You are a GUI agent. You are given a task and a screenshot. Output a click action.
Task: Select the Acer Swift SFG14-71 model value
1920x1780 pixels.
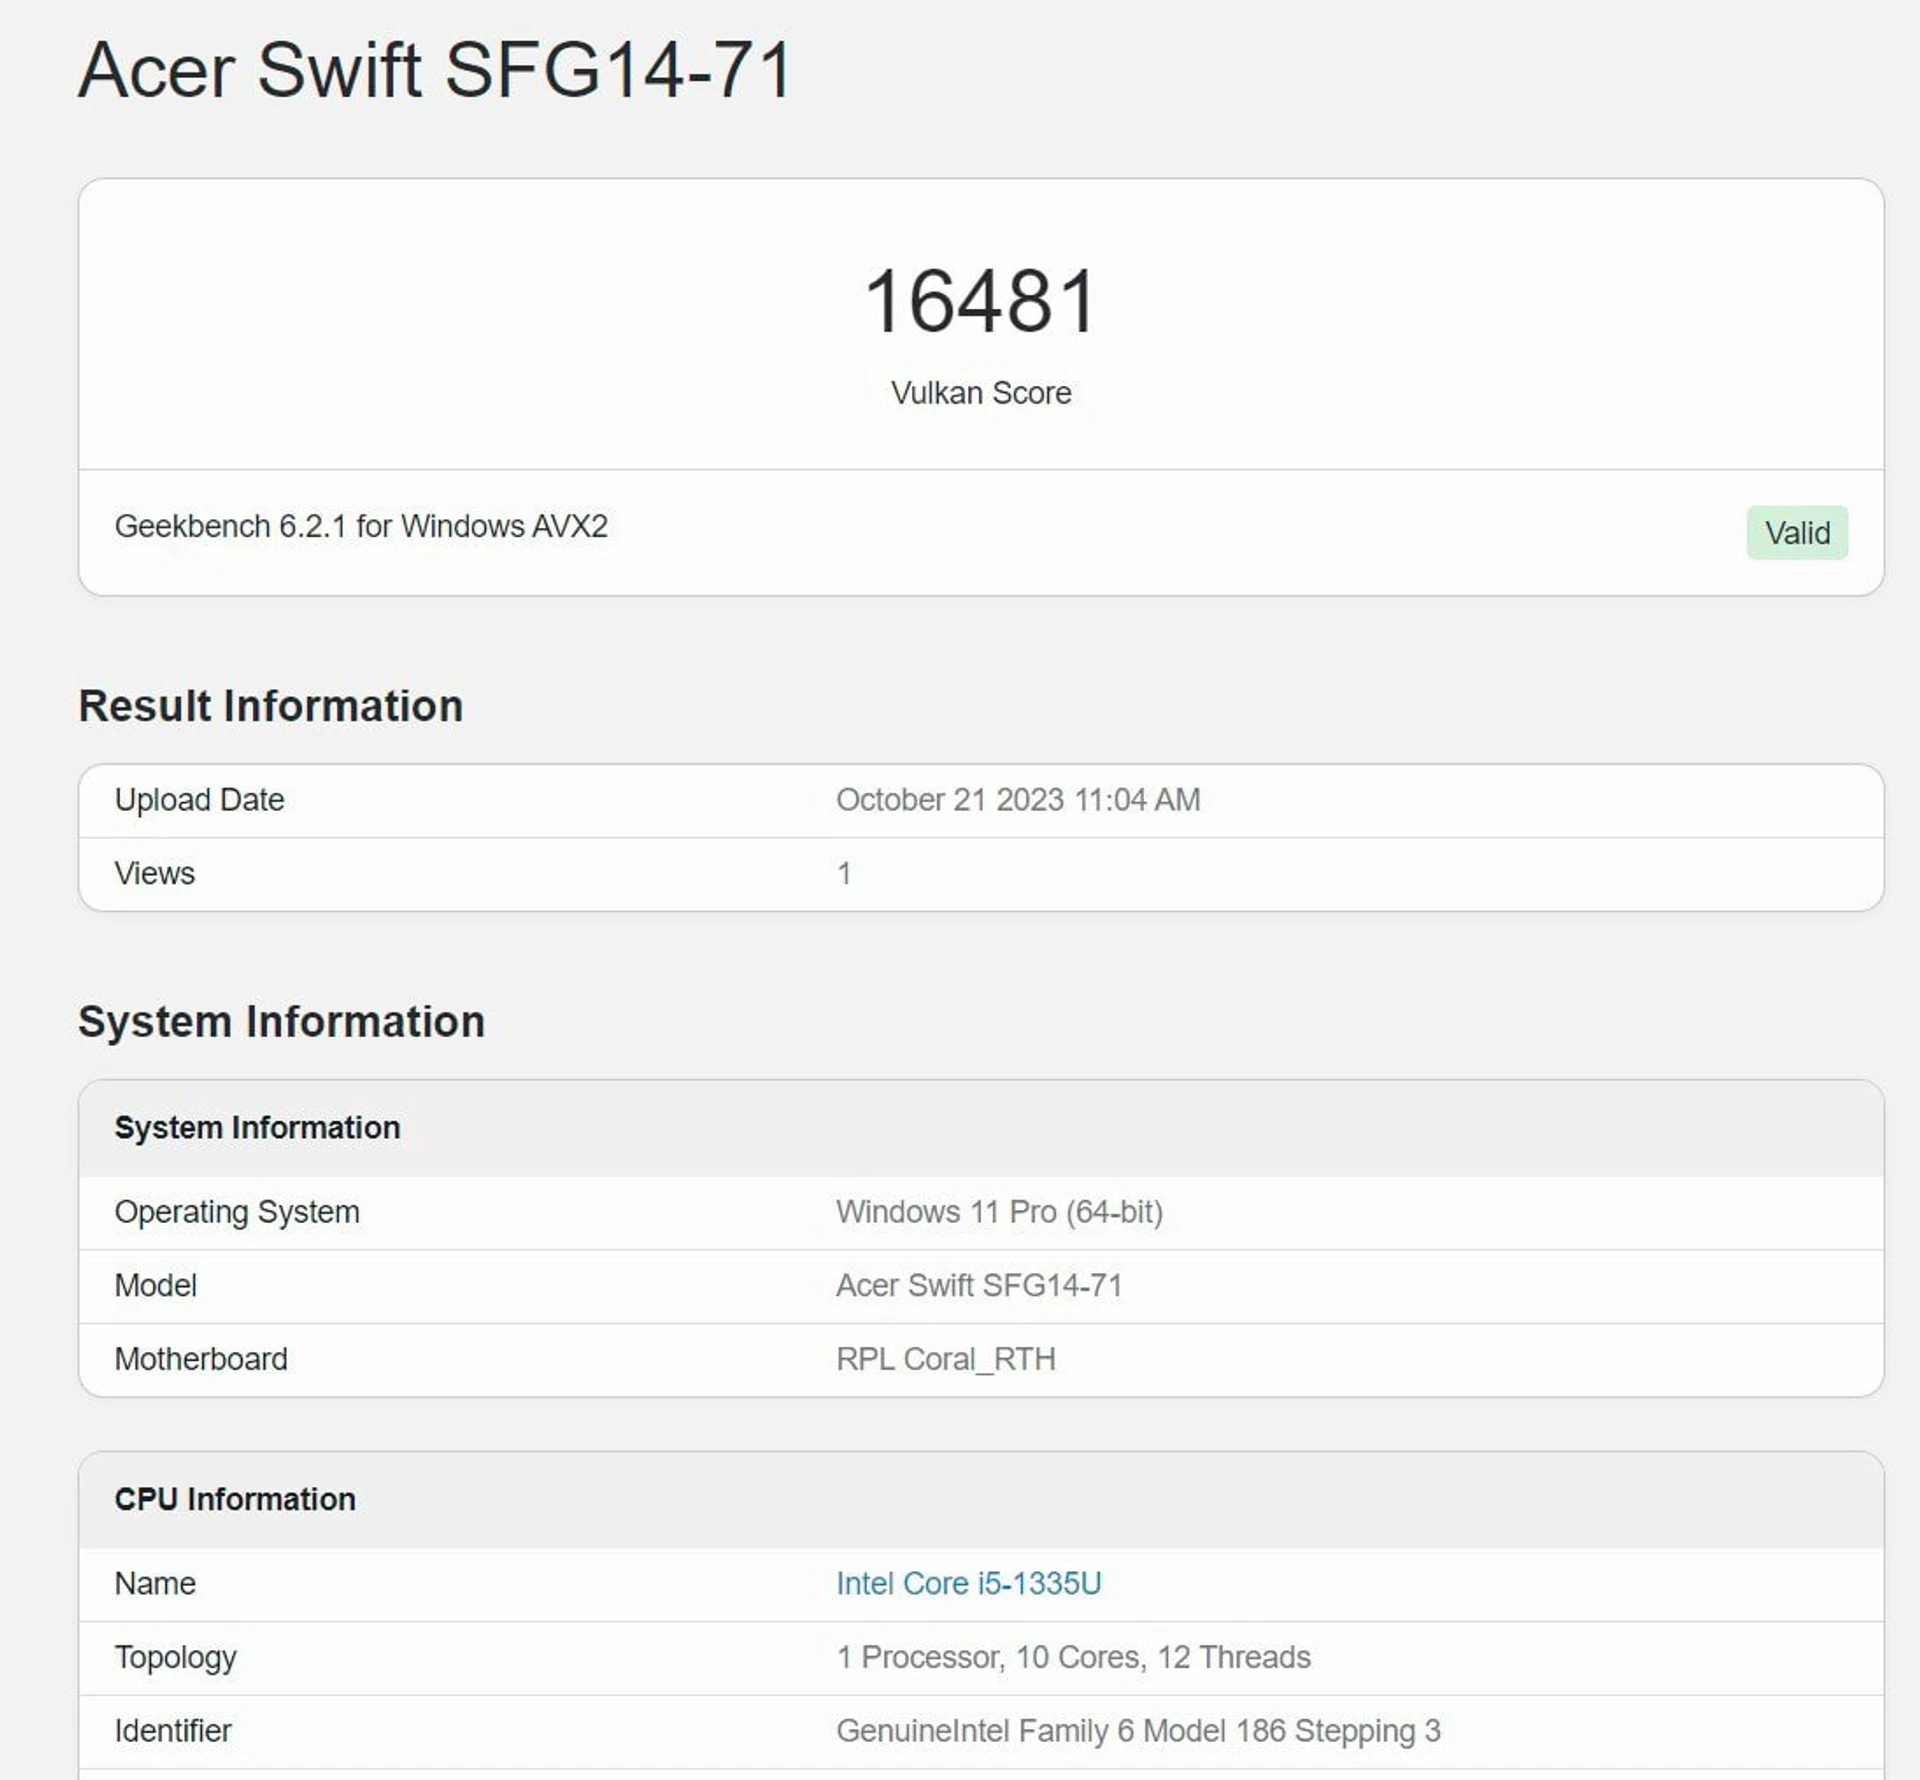979,1285
